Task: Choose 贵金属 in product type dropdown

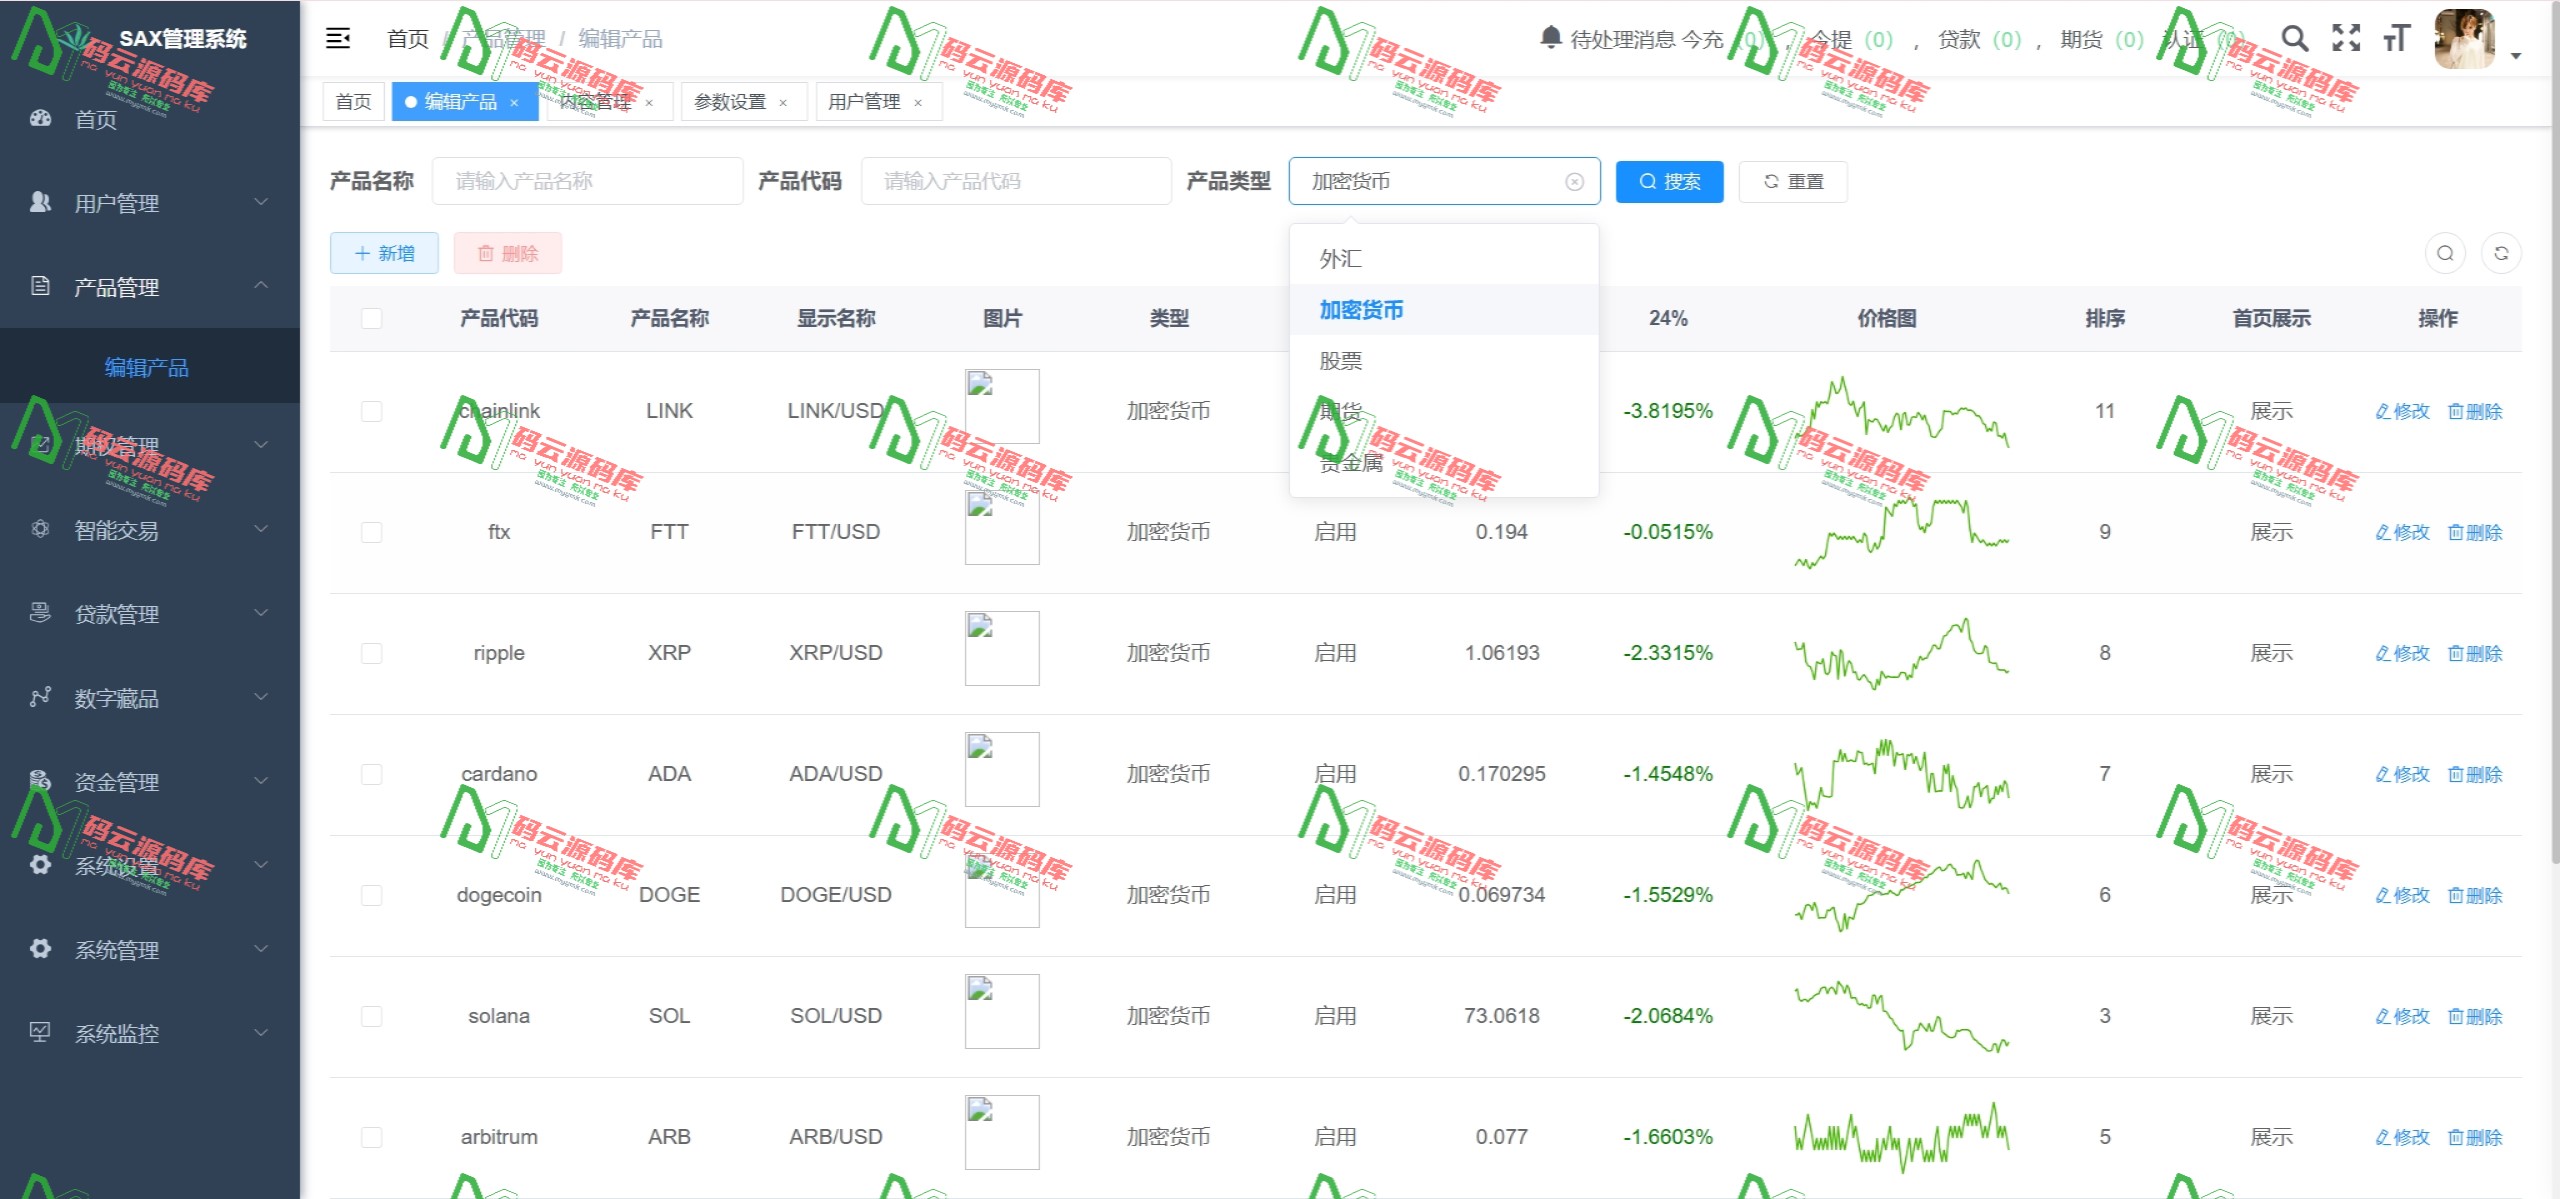Action: coord(1444,463)
